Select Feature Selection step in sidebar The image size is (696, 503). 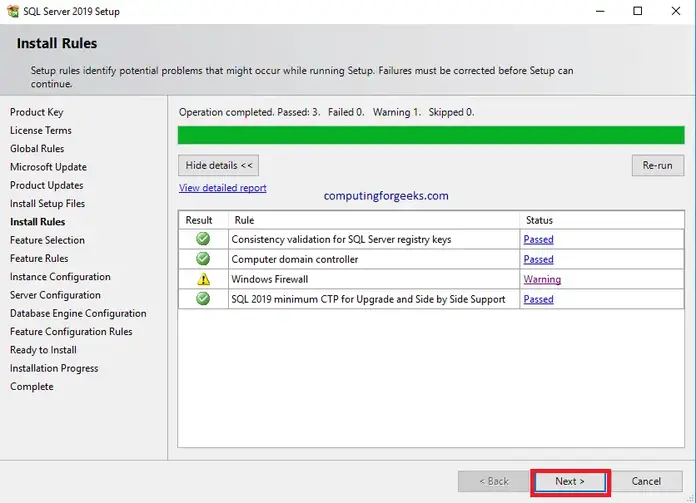(x=47, y=240)
